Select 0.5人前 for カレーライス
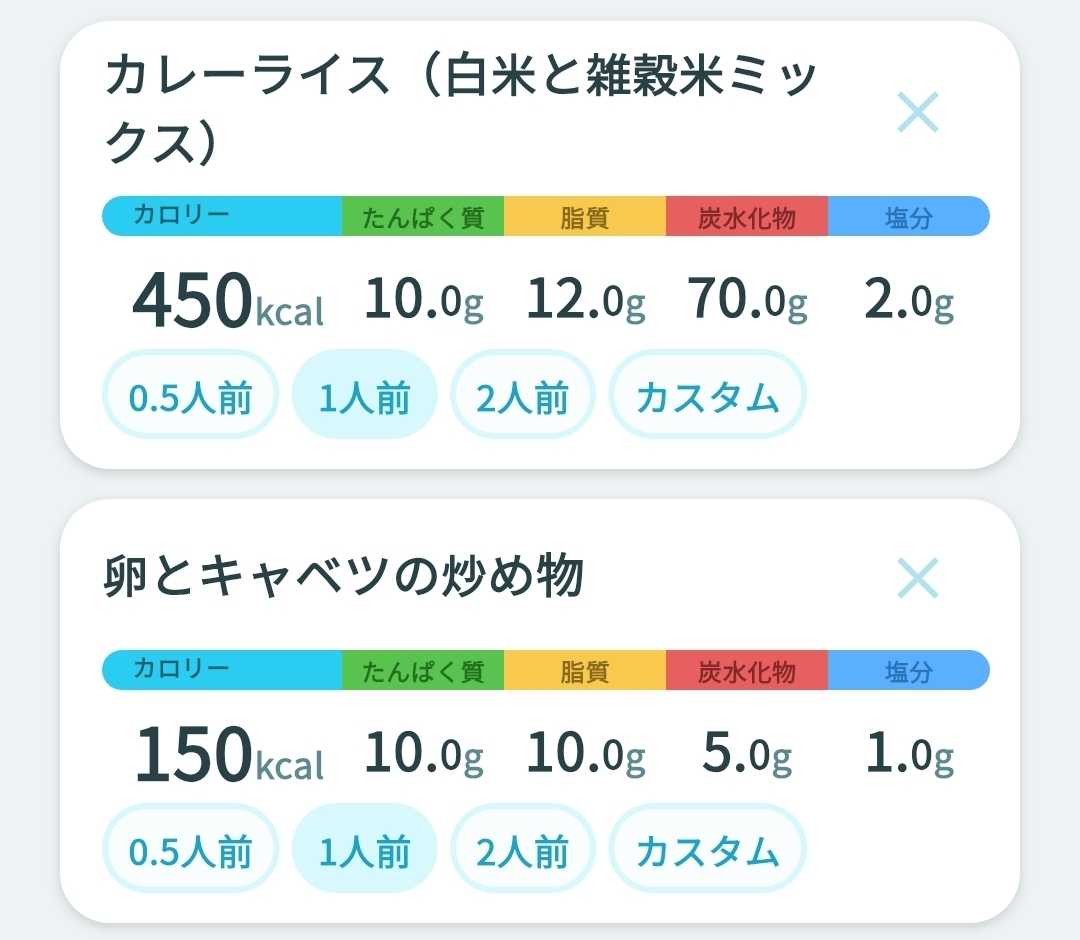This screenshot has width=1080, height=940. [x=190, y=395]
